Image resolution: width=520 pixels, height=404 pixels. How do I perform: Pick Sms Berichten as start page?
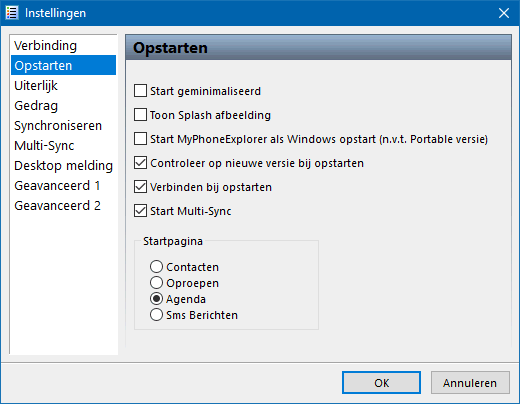156,315
